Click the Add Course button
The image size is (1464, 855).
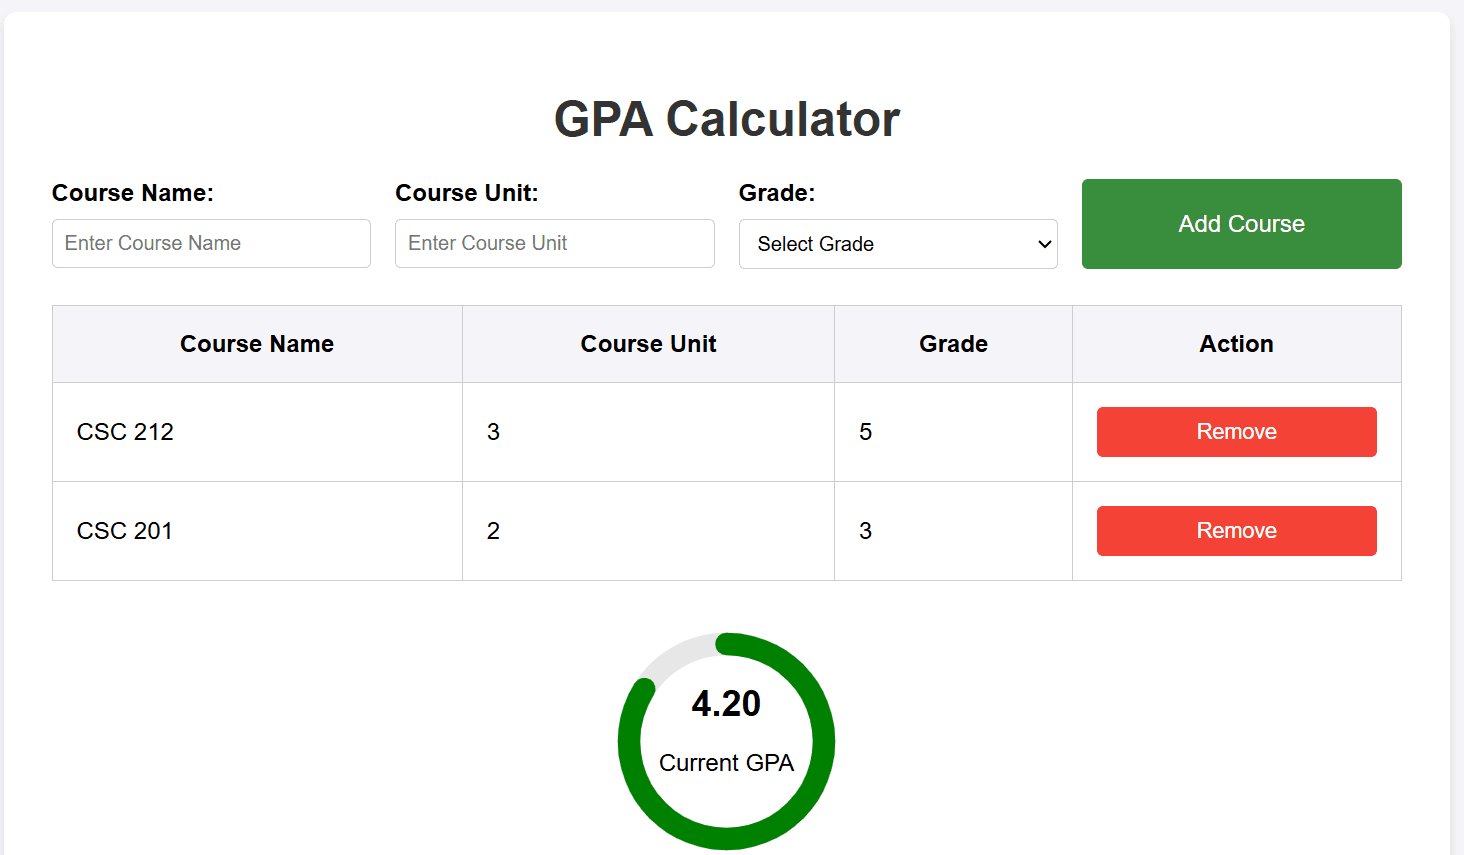coord(1241,224)
